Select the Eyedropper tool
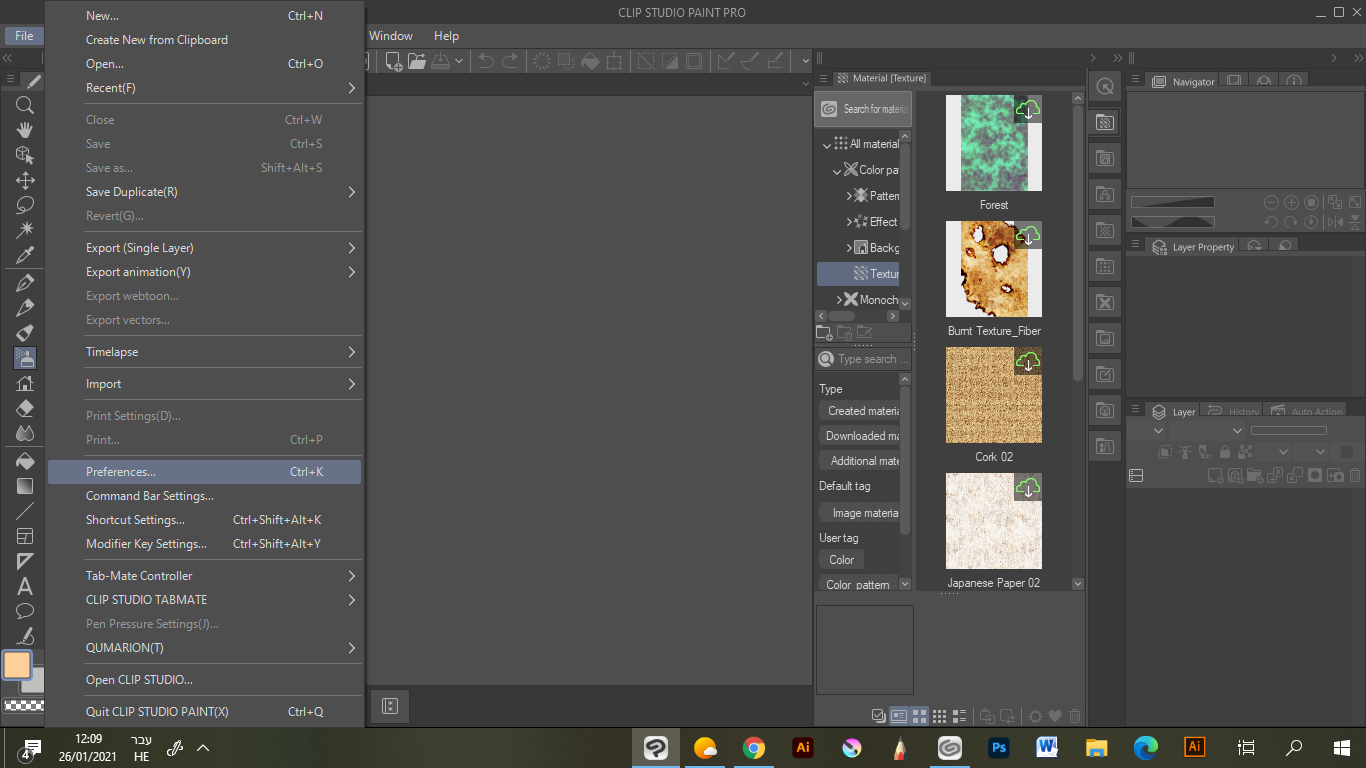Screen dimensions: 1366x768 (25, 255)
